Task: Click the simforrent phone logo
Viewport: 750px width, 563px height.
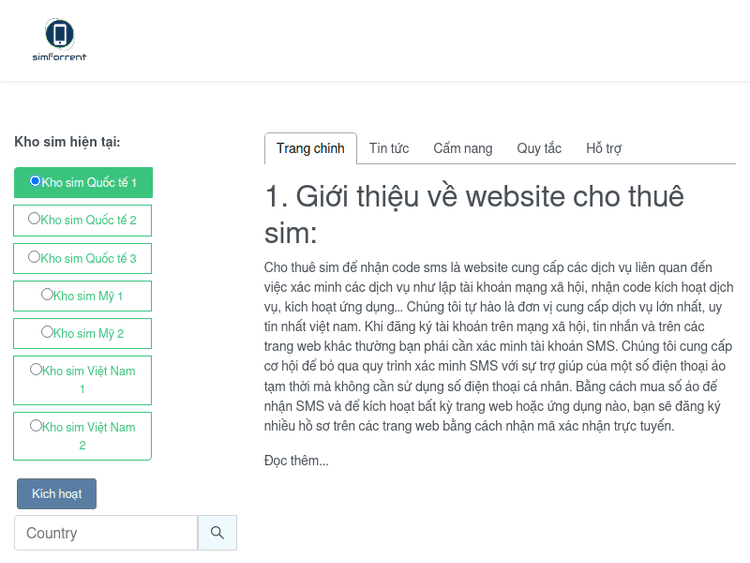Action: click(x=59, y=40)
